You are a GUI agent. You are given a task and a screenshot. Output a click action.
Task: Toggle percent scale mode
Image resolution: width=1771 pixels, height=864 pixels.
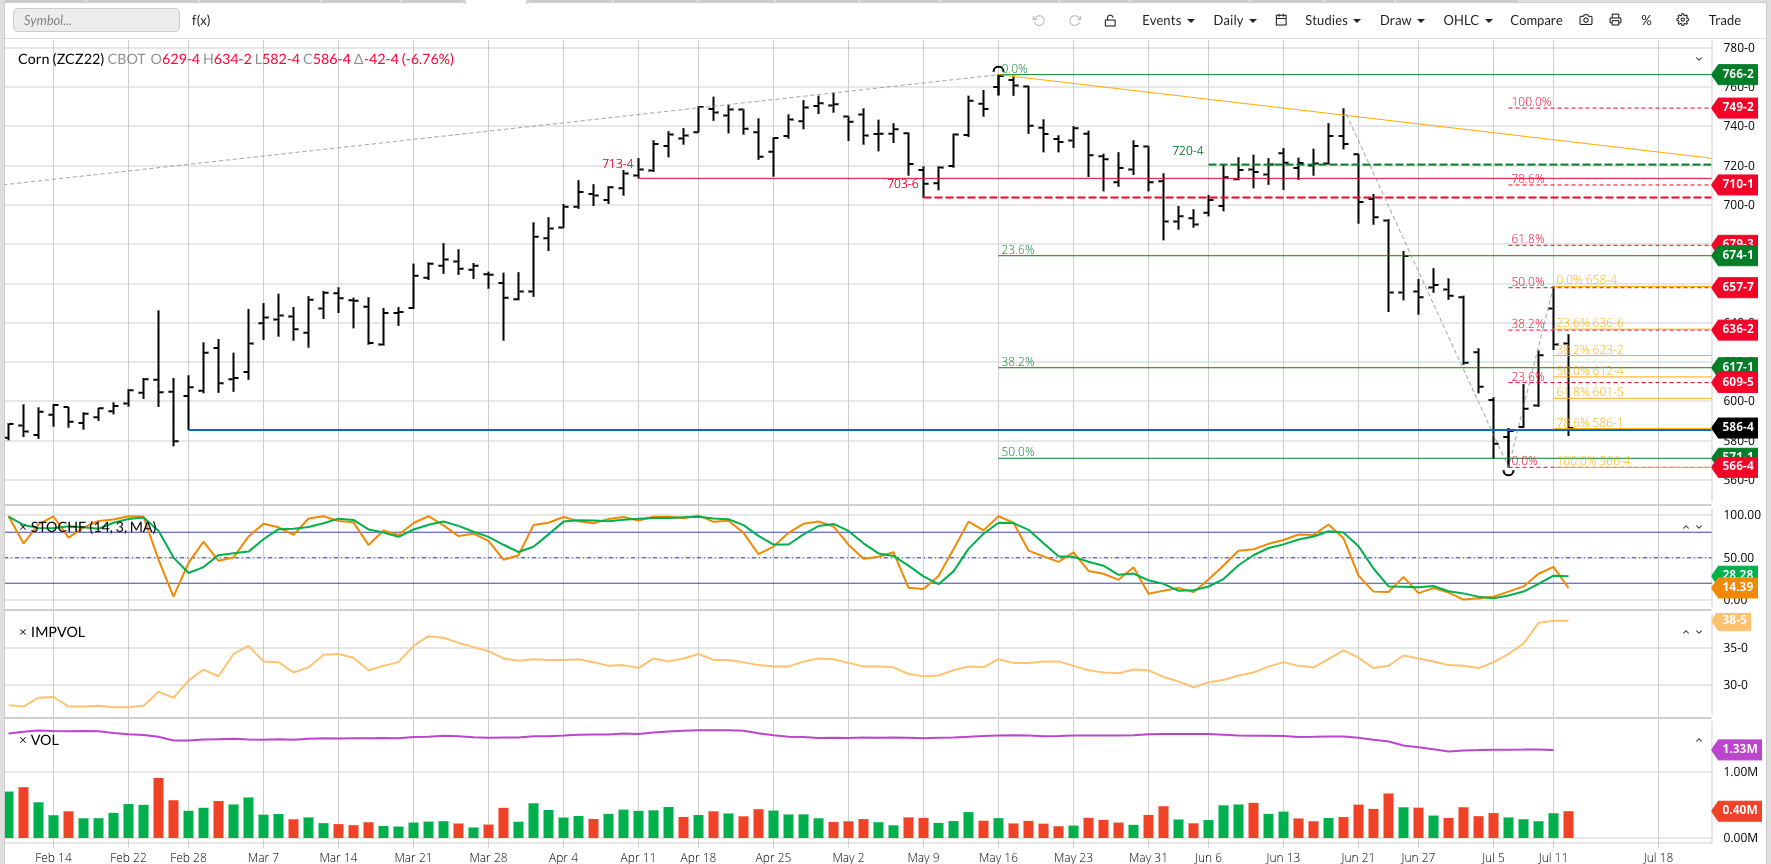click(x=1646, y=20)
